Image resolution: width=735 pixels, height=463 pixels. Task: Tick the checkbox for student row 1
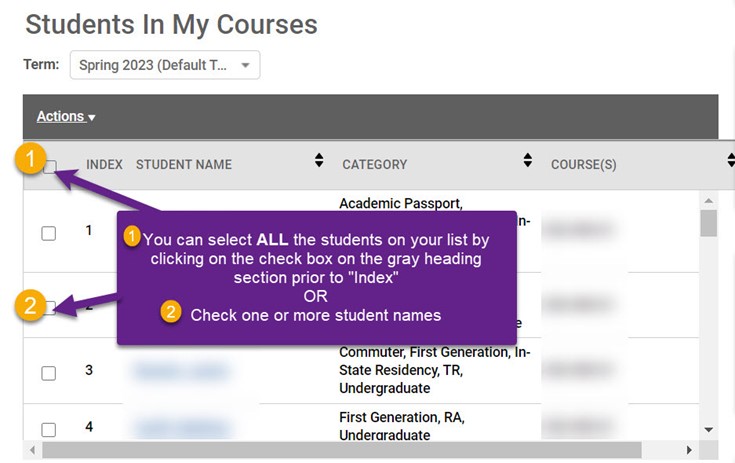coord(48,233)
